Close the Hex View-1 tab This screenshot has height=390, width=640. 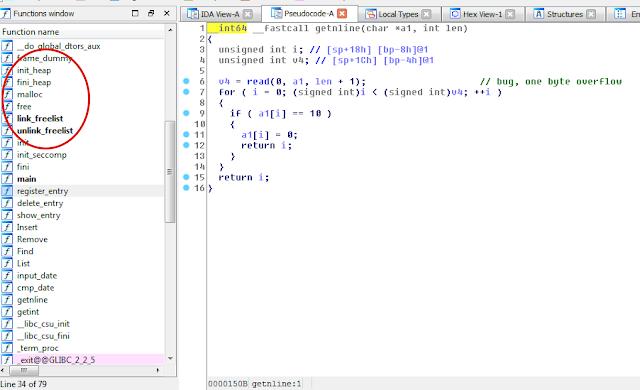[510, 14]
